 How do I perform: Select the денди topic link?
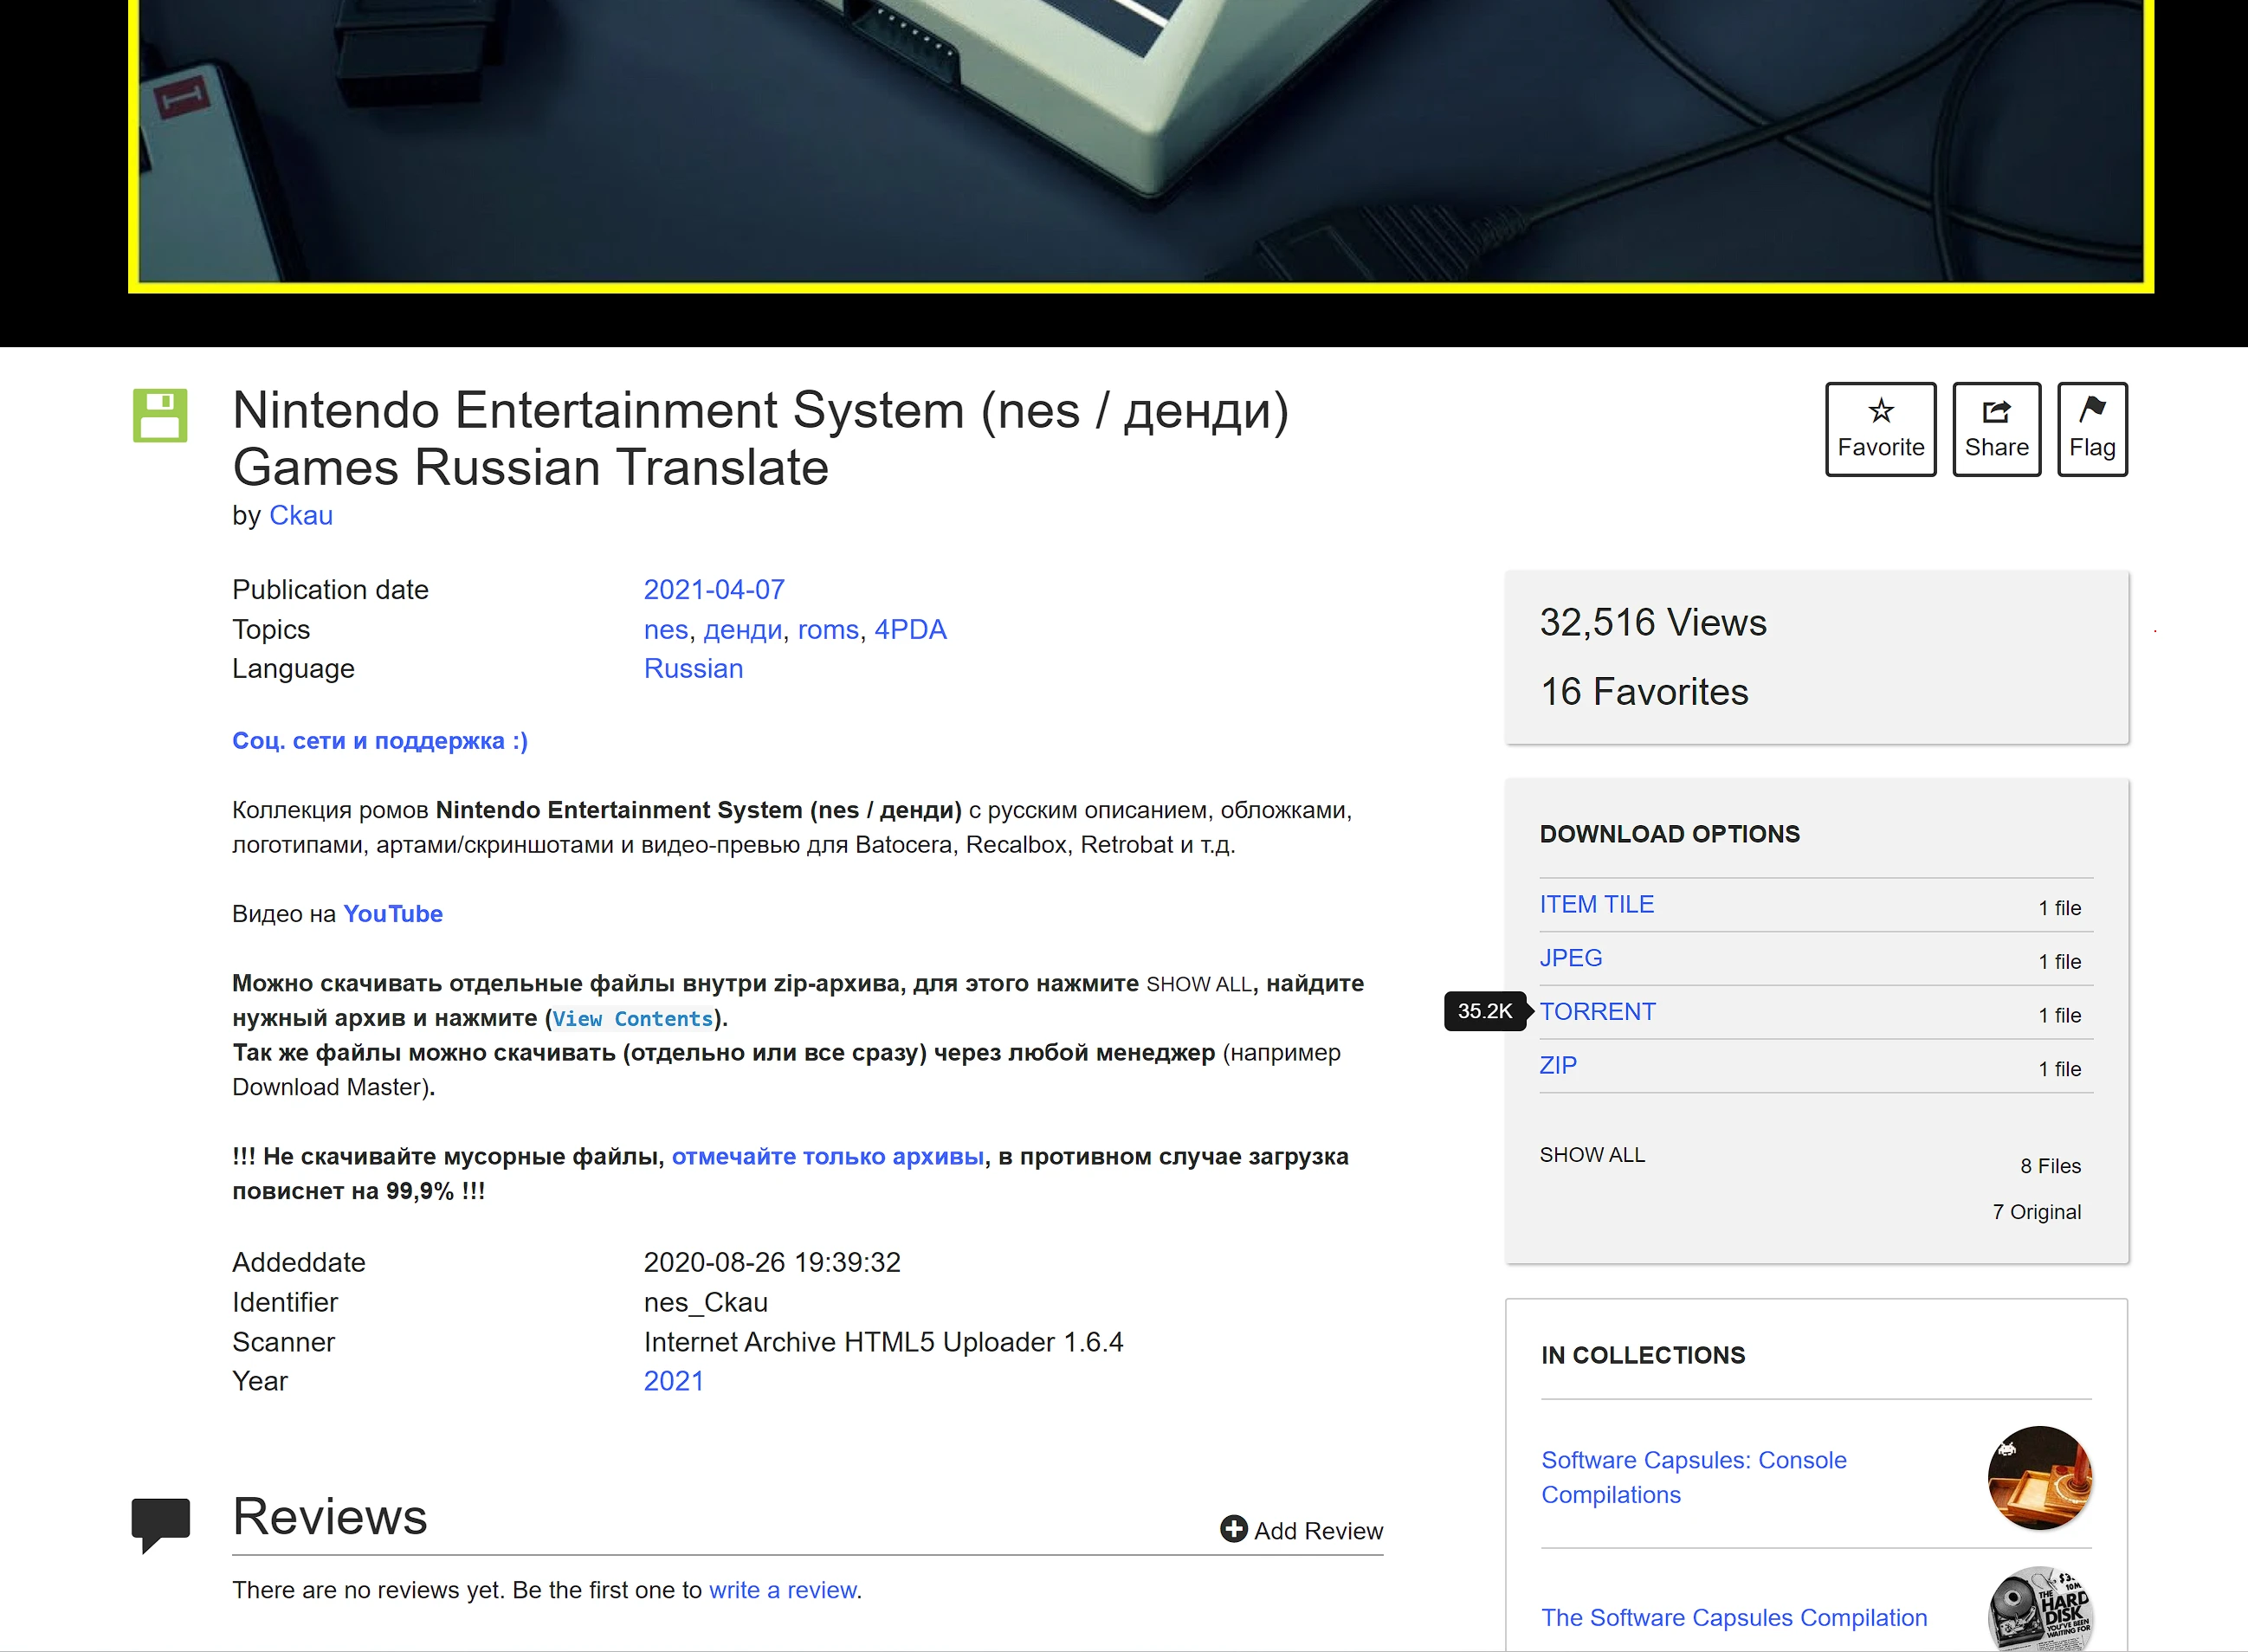click(x=743, y=630)
